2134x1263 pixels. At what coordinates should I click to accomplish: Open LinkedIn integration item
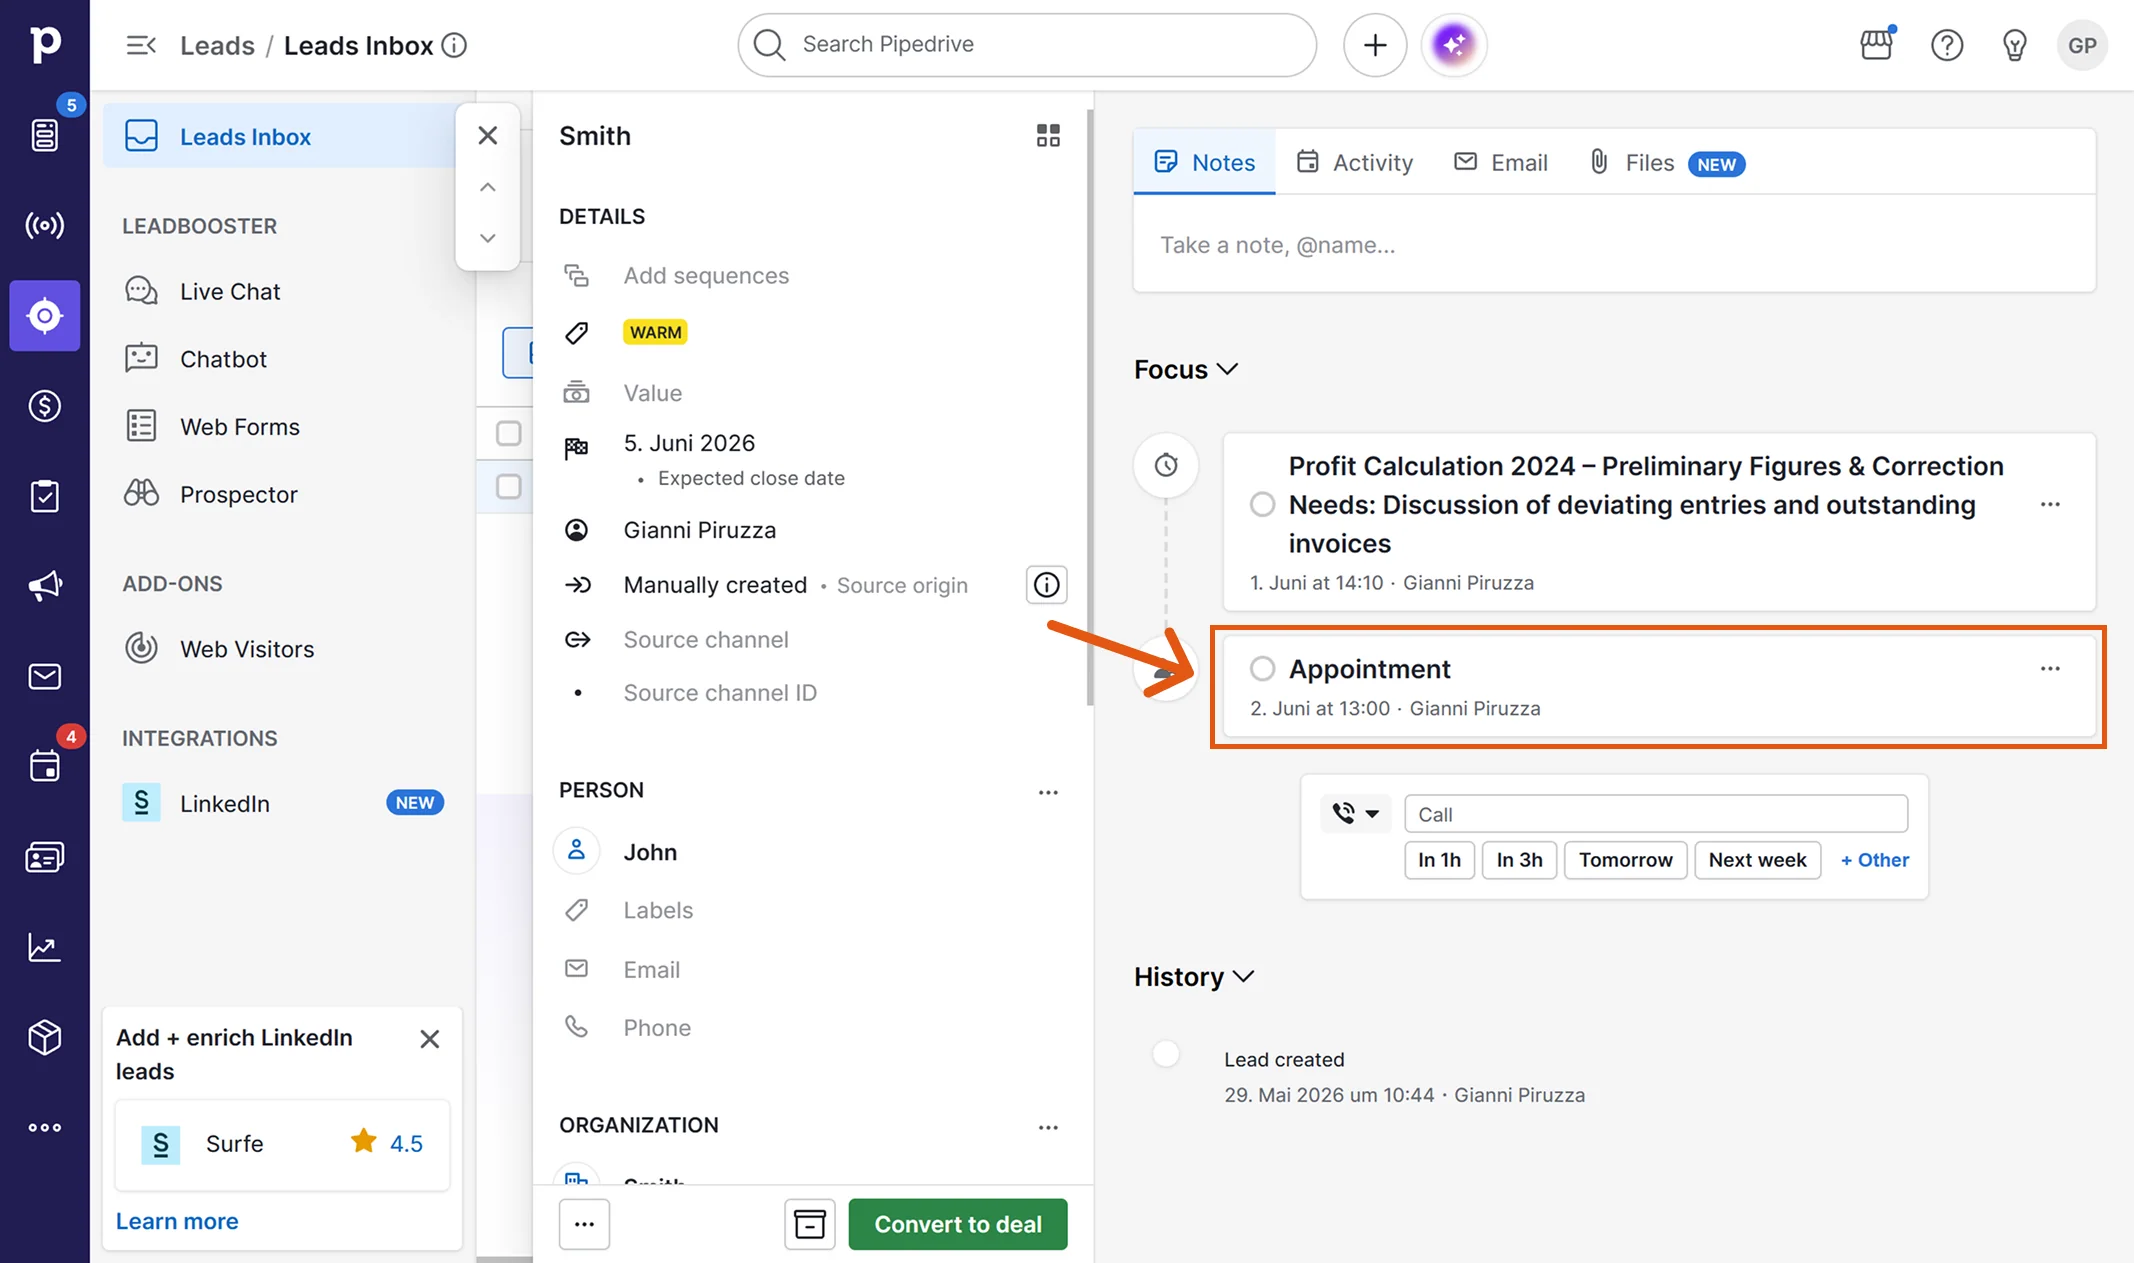click(225, 804)
